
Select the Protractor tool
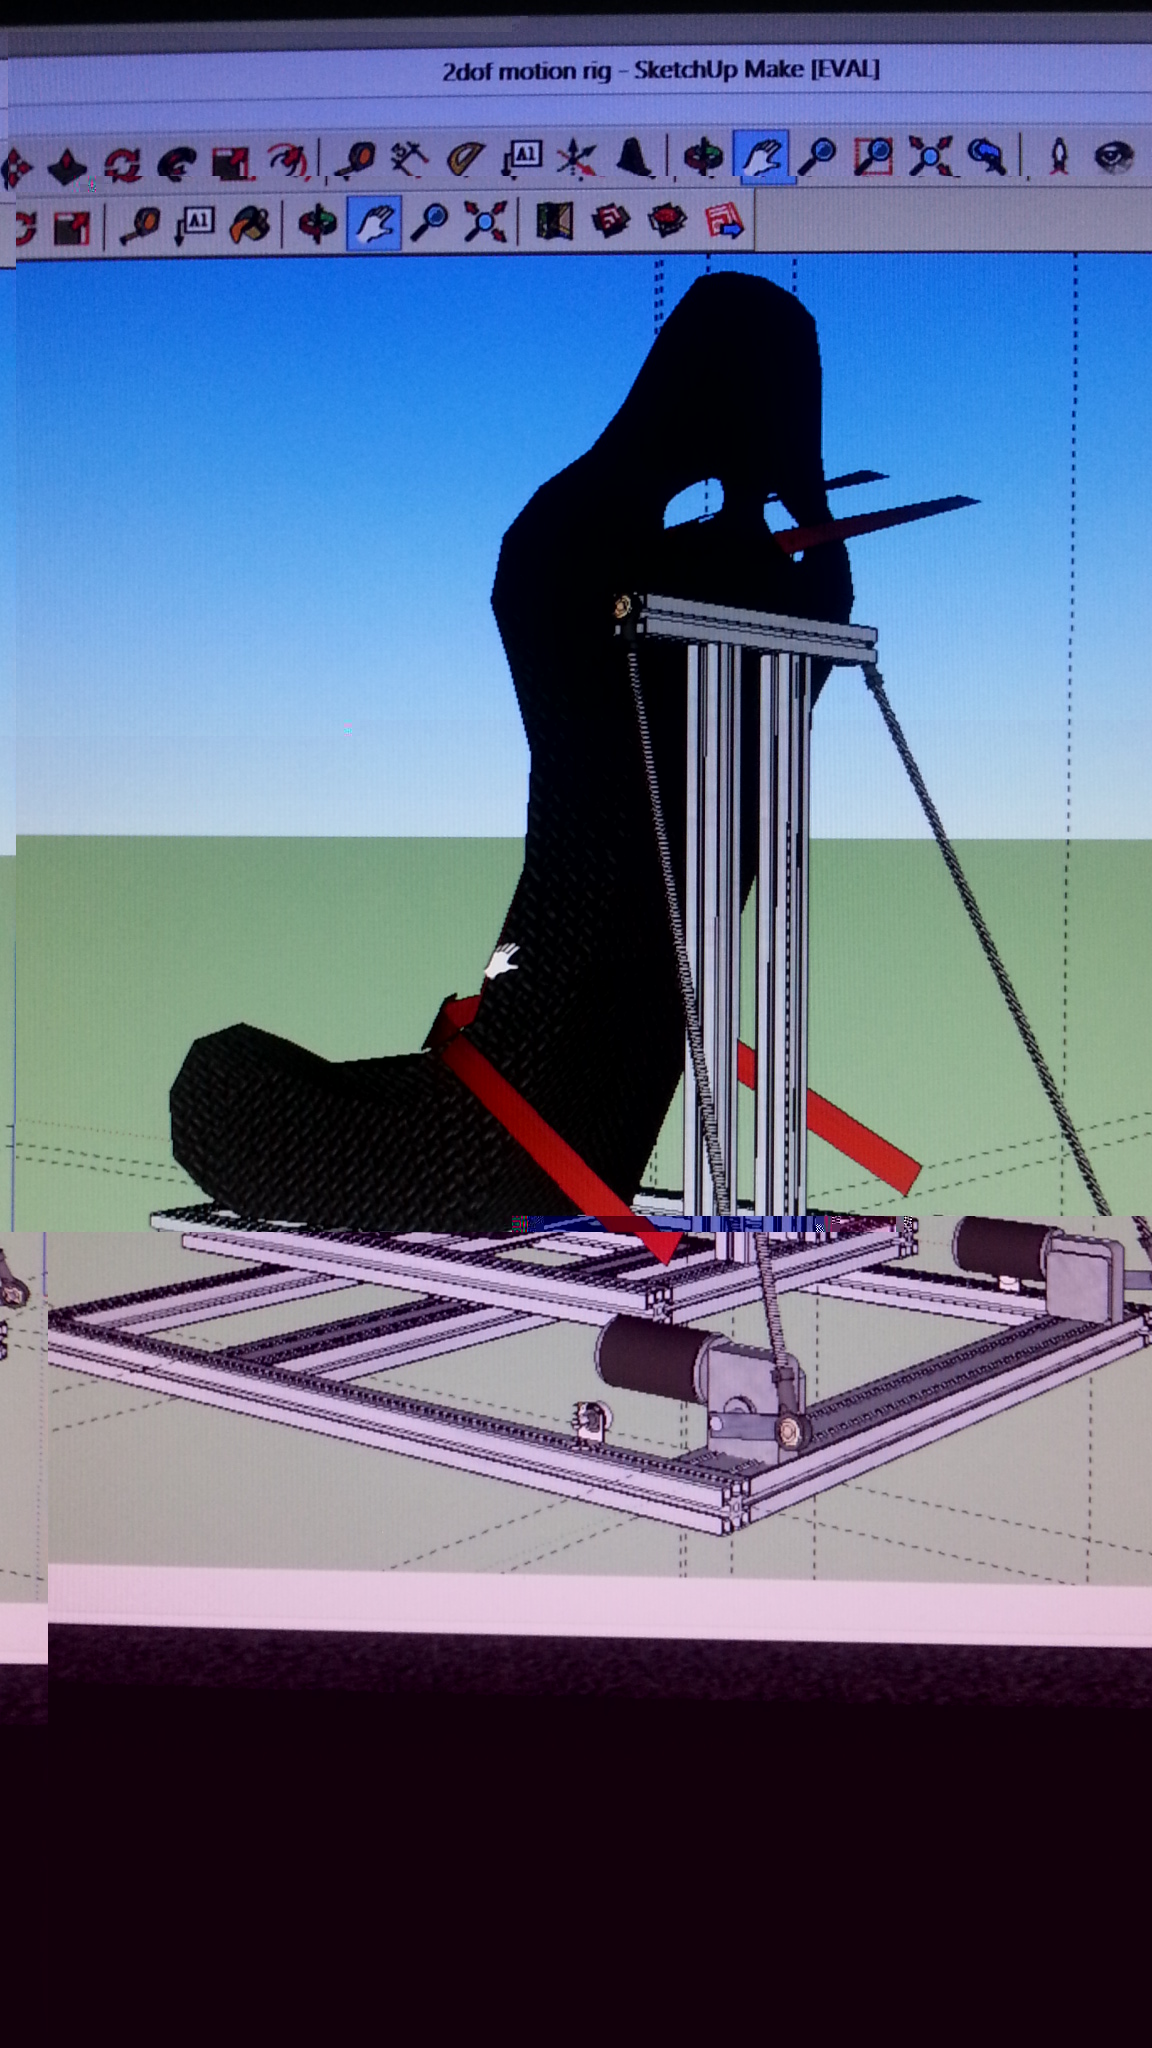pos(464,159)
